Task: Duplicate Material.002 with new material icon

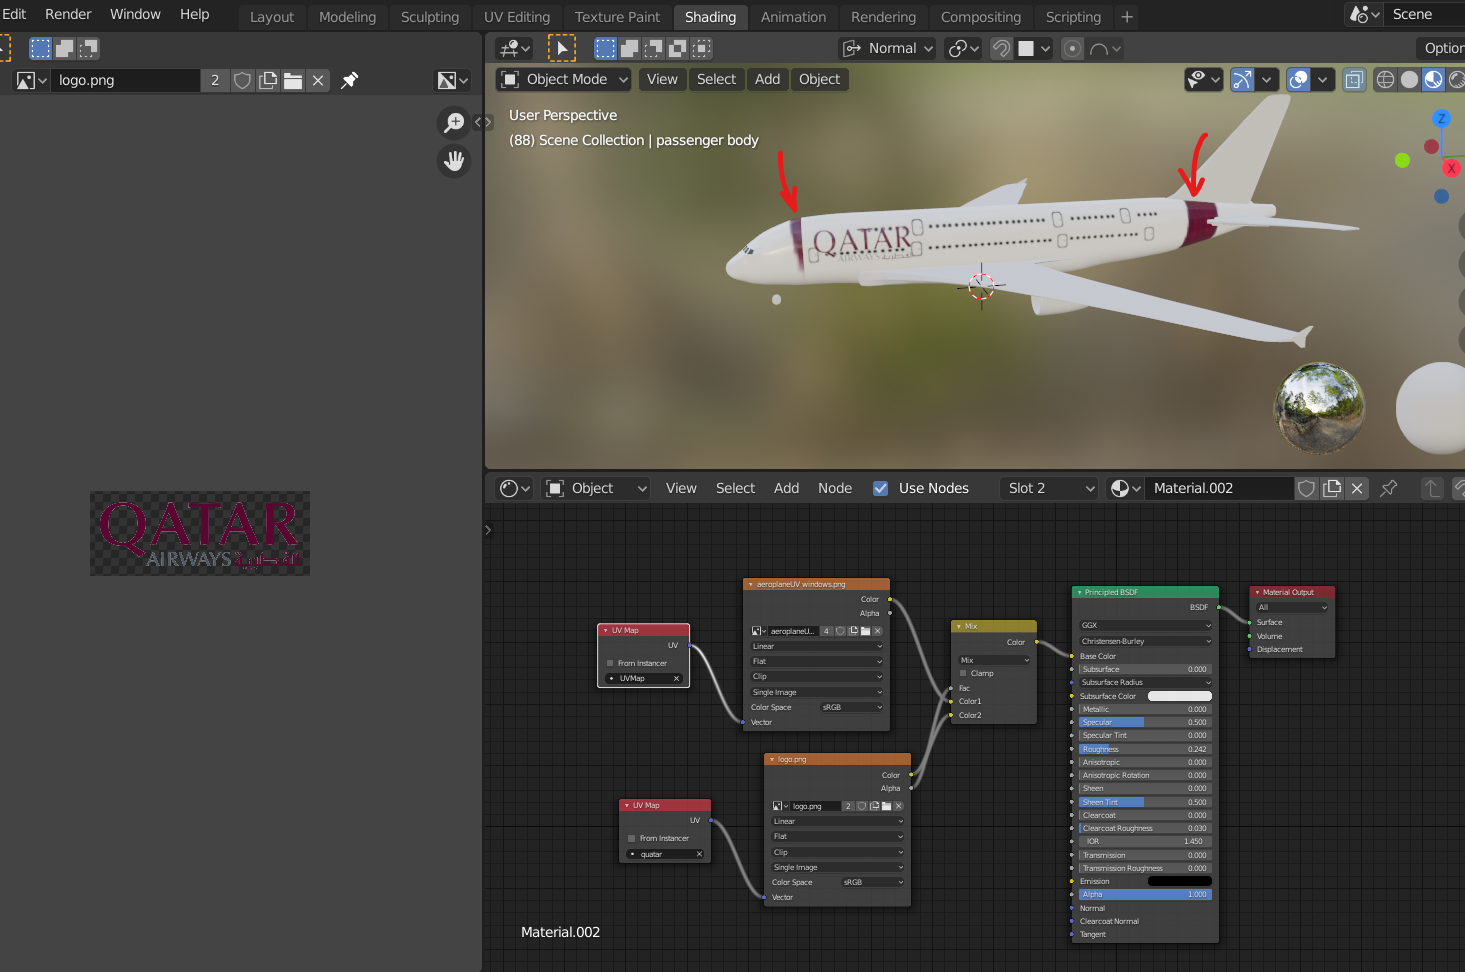Action: pos(1332,488)
